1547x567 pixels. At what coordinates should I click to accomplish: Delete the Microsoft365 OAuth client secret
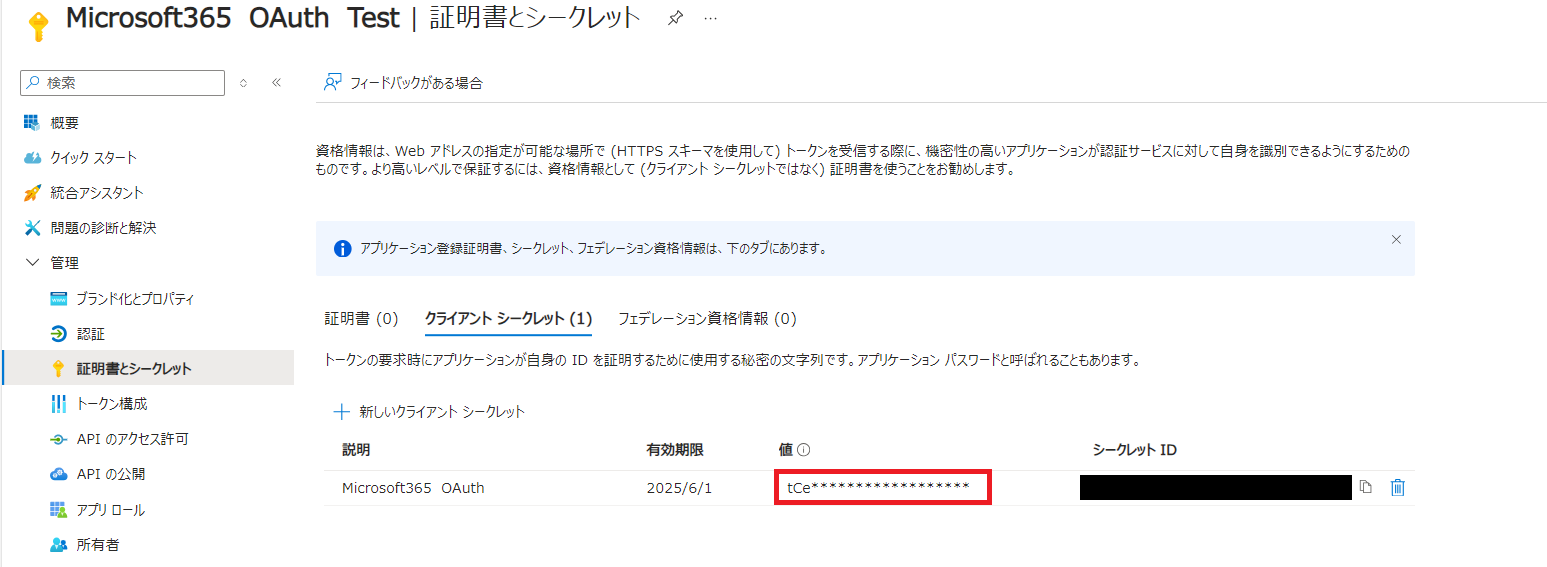point(1398,488)
